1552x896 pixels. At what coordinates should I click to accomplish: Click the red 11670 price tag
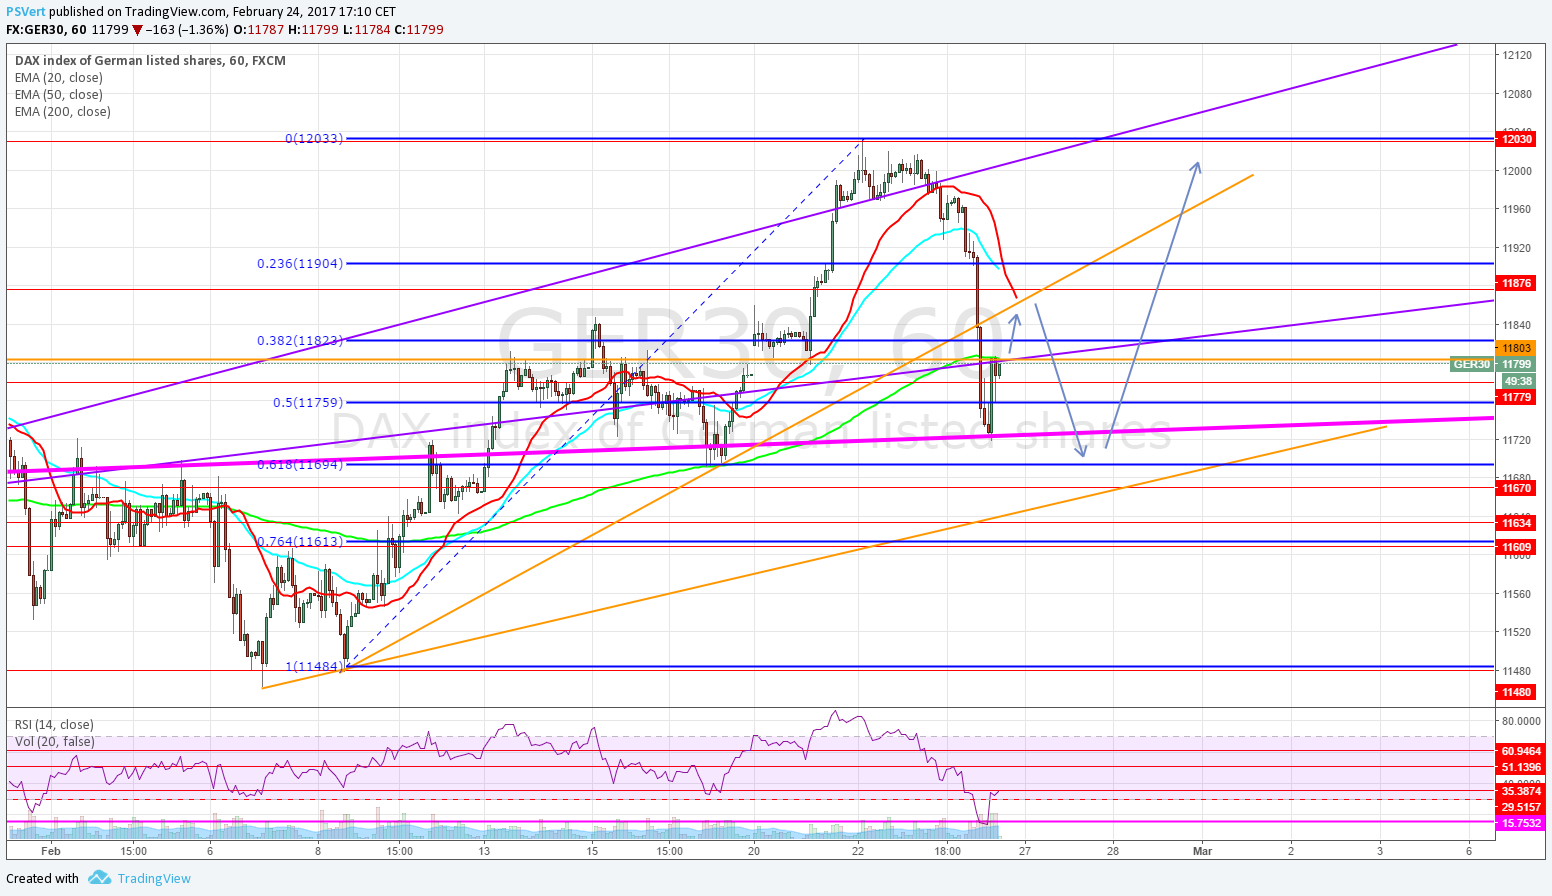click(1516, 489)
